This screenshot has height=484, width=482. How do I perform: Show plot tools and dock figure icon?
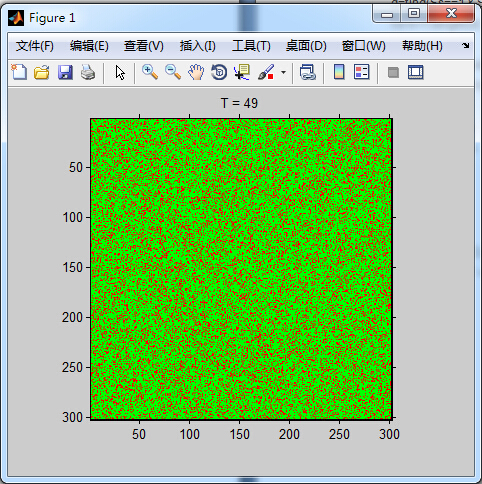[416, 72]
